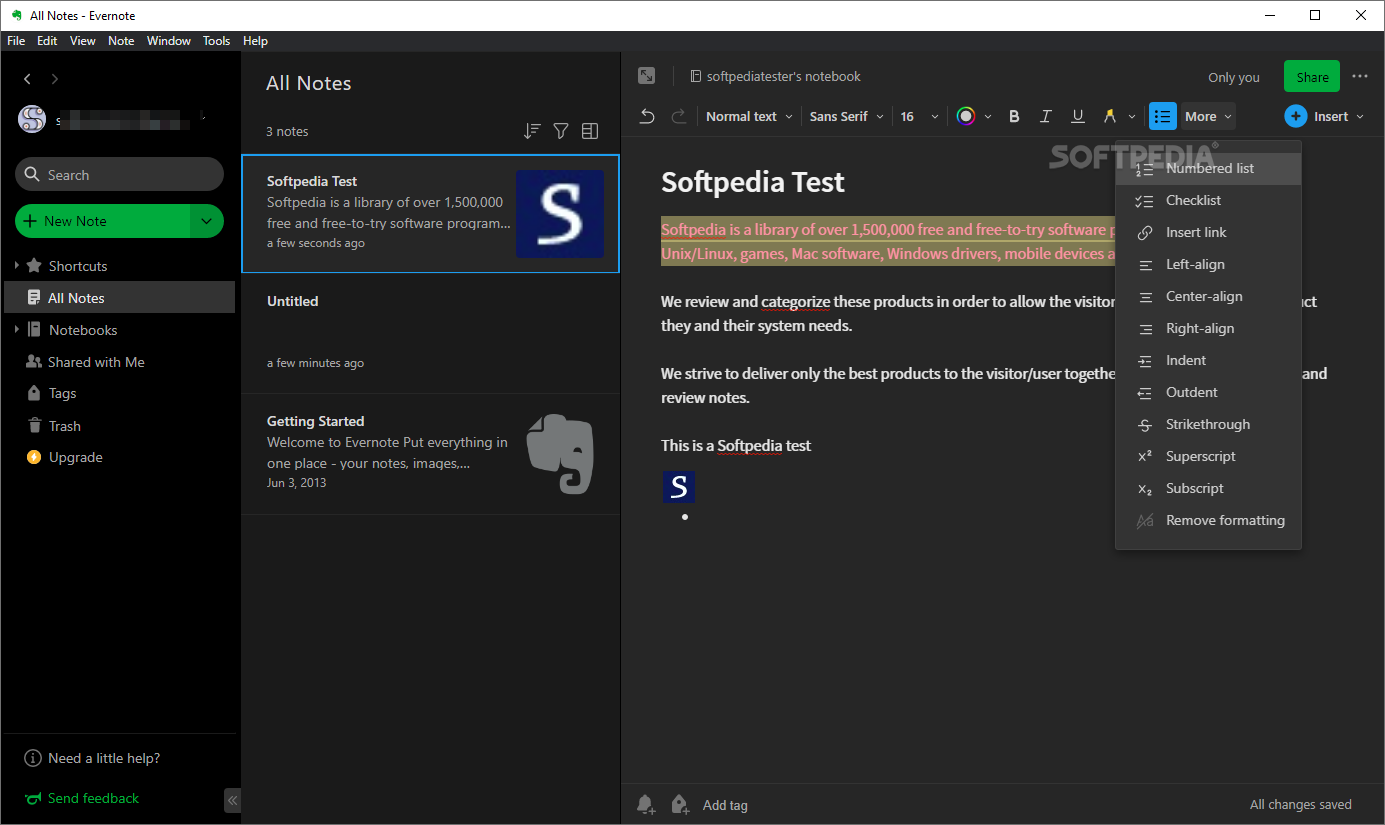
Task: Click the Share button
Action: [1312, 77]
